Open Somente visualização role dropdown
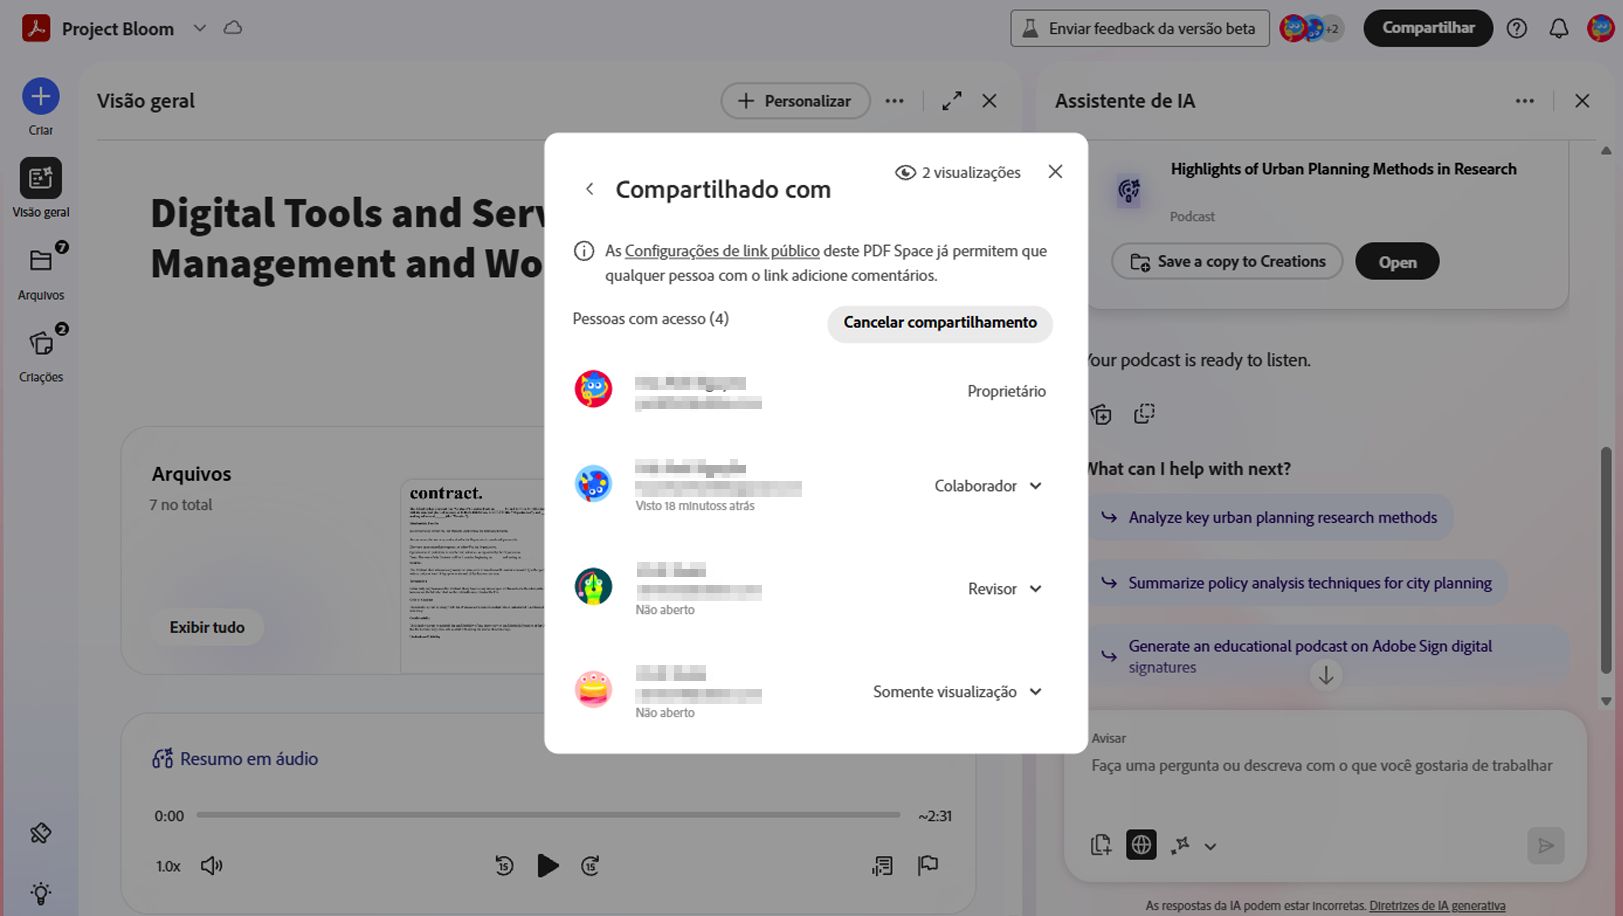The image size is (1623, 916). (957, 692)
